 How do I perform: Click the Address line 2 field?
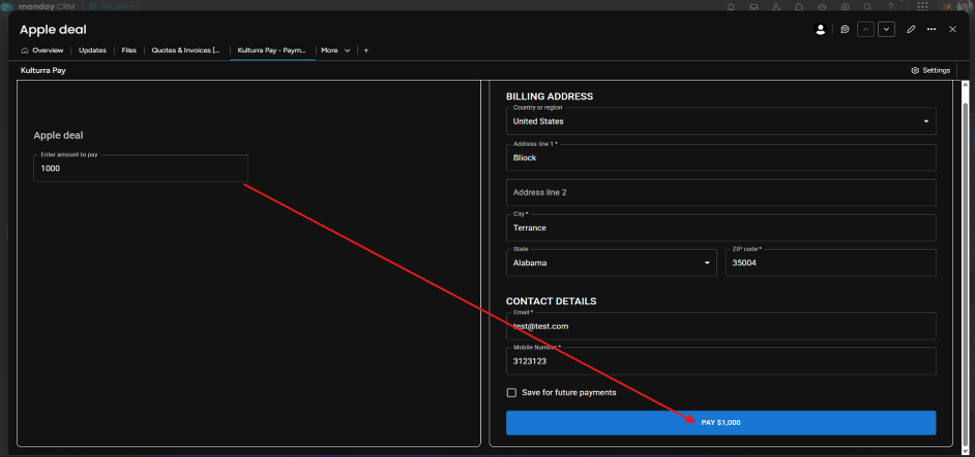[721, 192]
